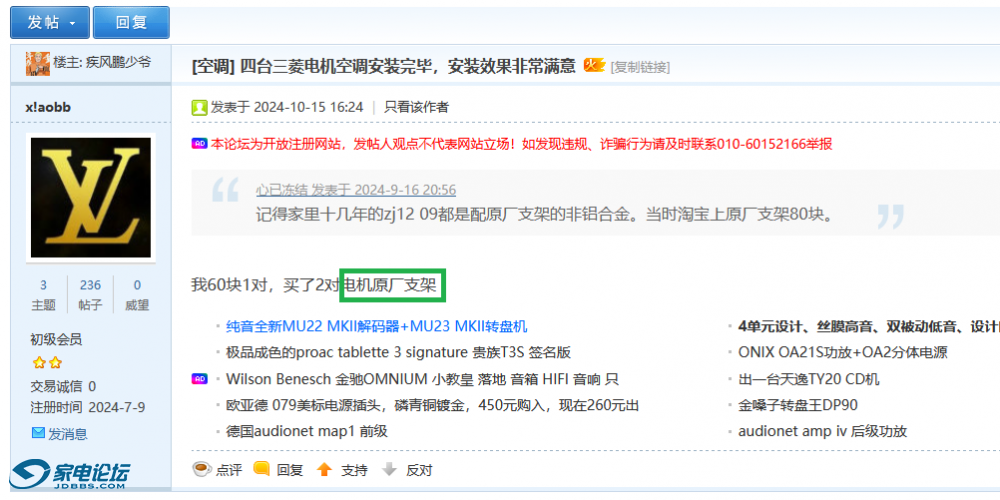This screenshot has height=500, width=1000.
Task: Click the 楼主 small avatar icon
Action: [x=37, y=63]
